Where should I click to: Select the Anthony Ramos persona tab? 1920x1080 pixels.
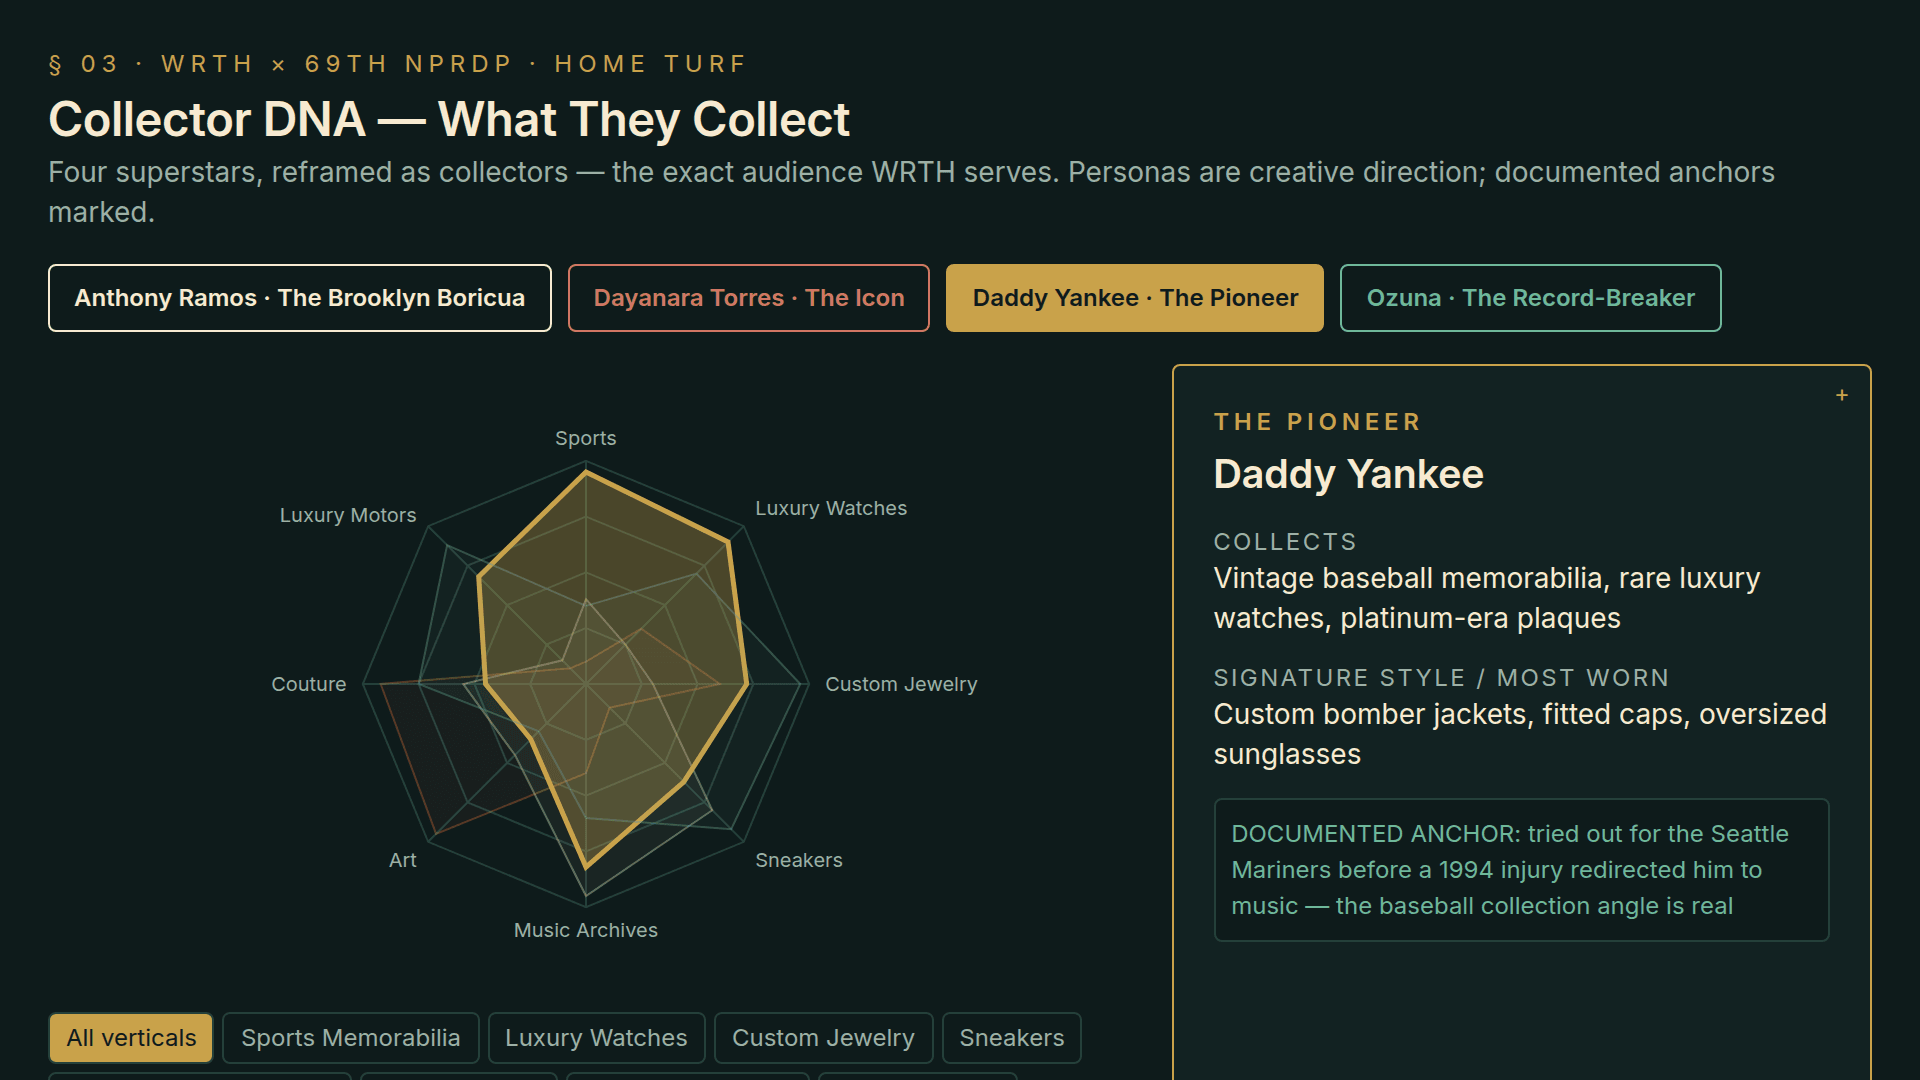click(x=300, y=298)
